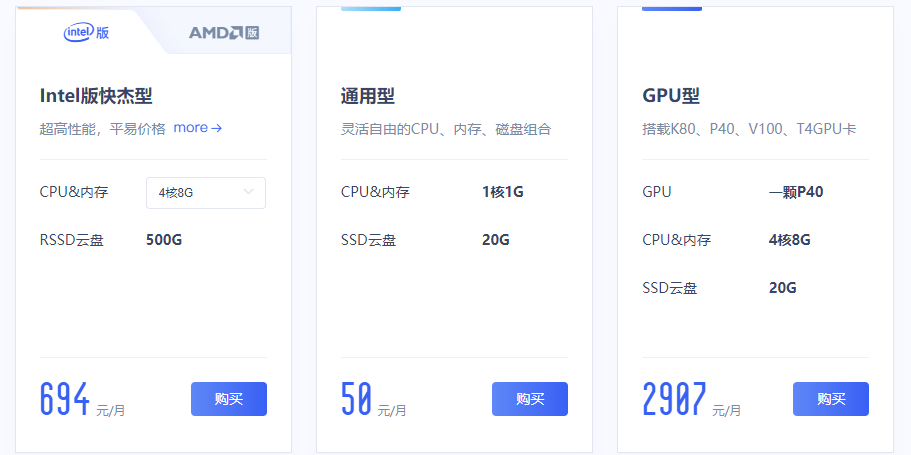Click the 500G RSSD云盘 value
This screenshot has width=911, height=455.
tap(164, 240)
